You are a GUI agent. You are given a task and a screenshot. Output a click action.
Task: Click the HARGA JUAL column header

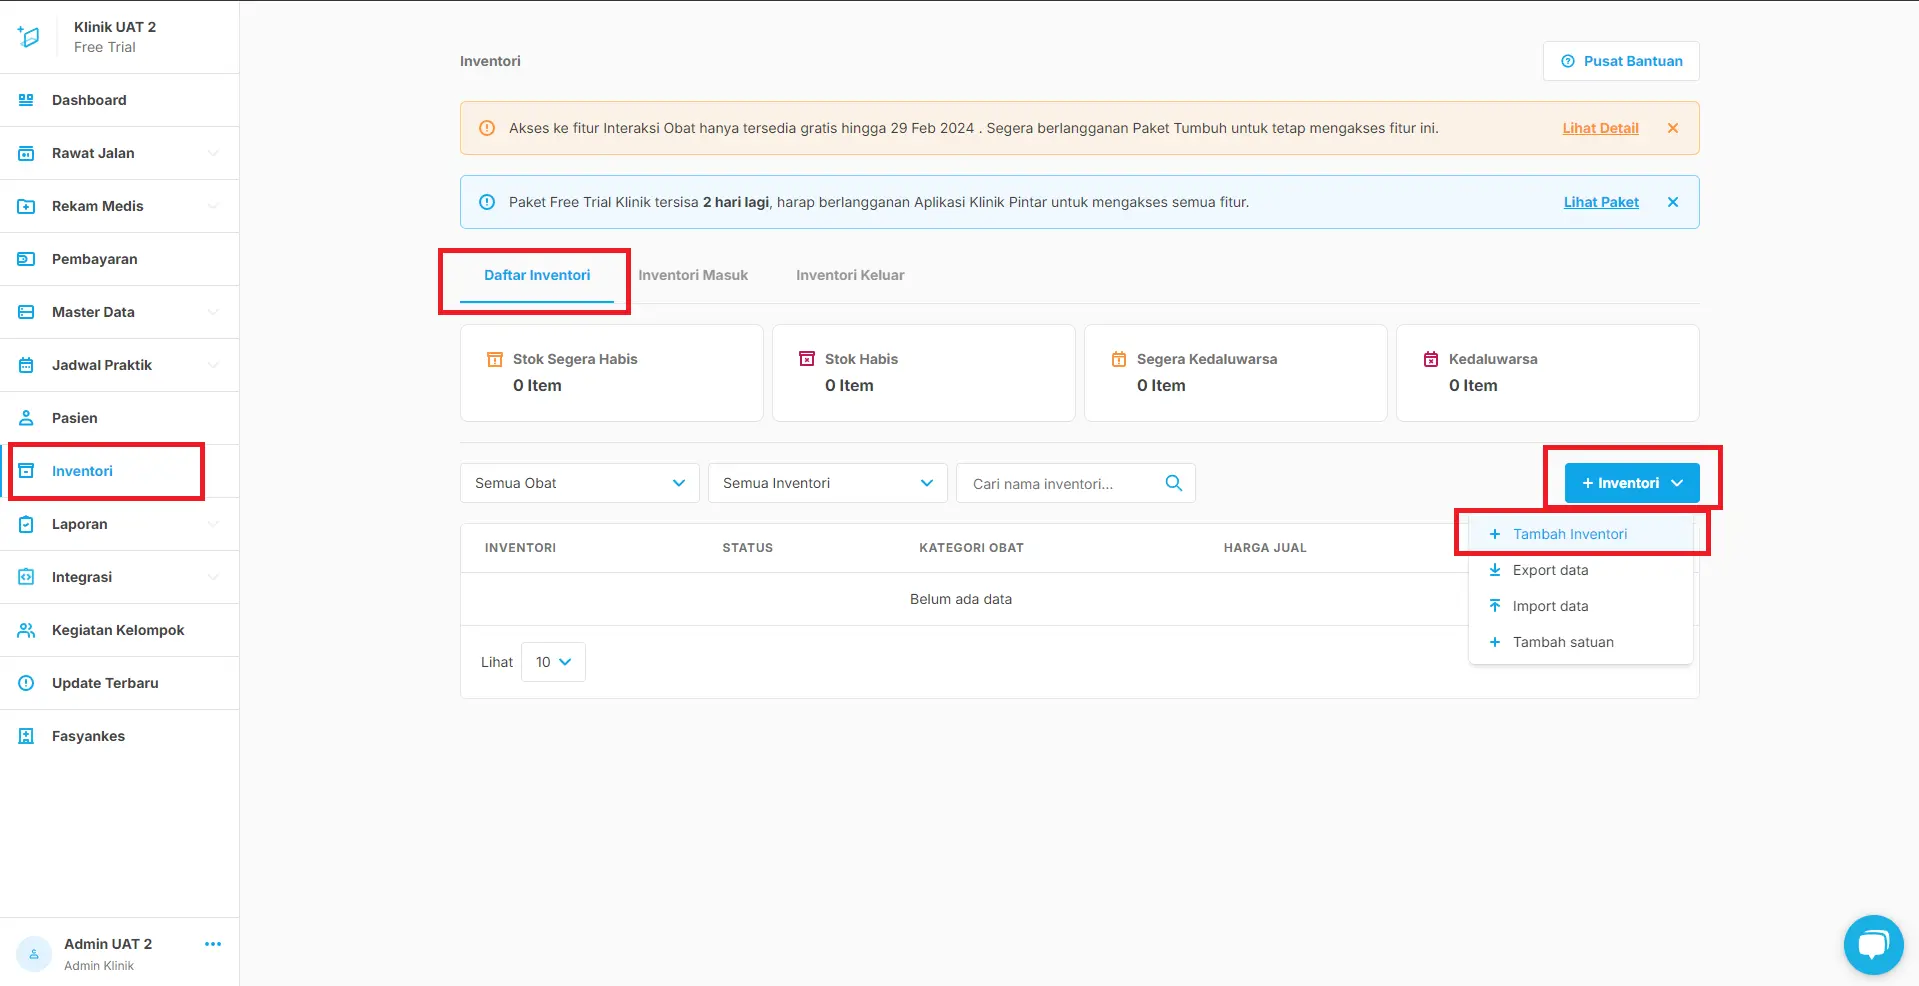(x=1265, y=548)
